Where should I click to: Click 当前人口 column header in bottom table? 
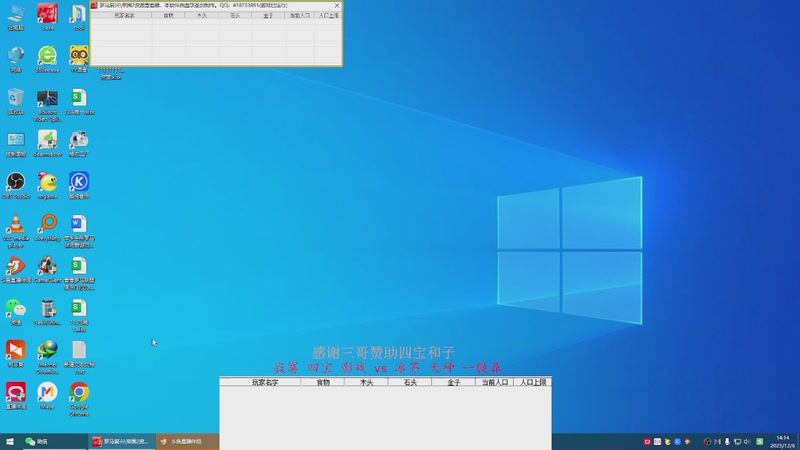coord(495,382)
